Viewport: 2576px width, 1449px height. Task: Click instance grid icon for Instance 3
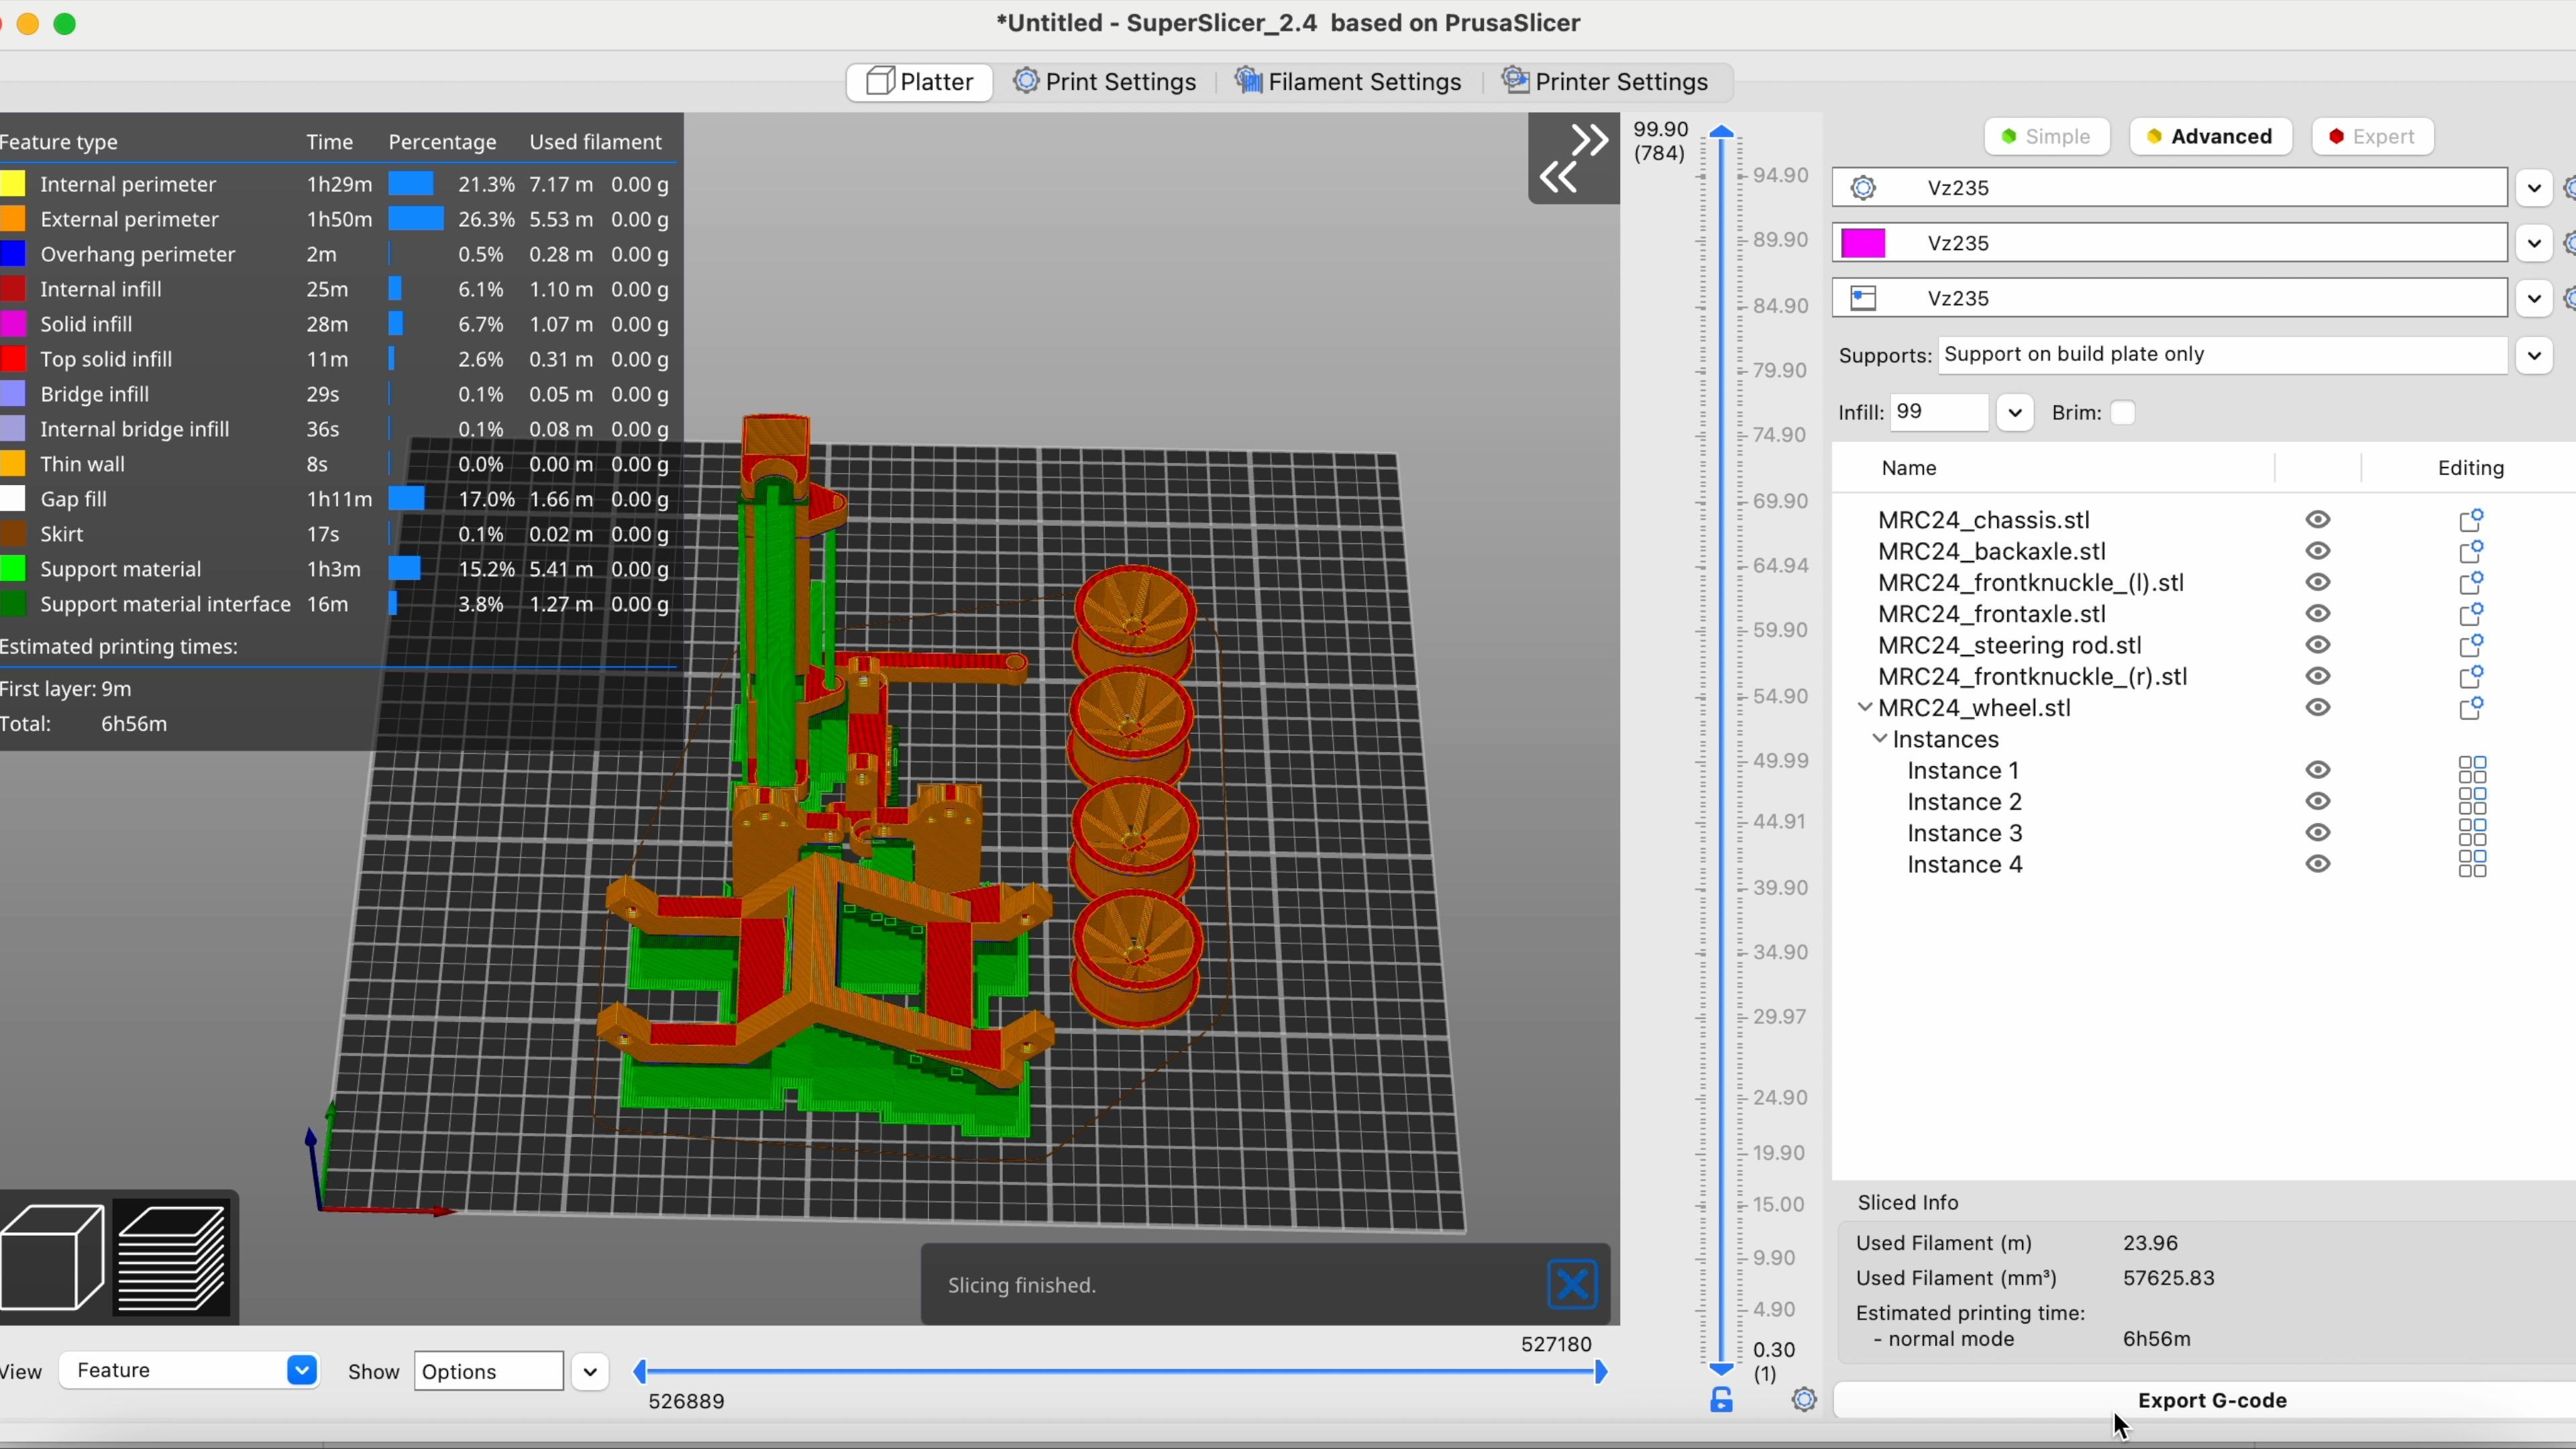[2472, 833]
